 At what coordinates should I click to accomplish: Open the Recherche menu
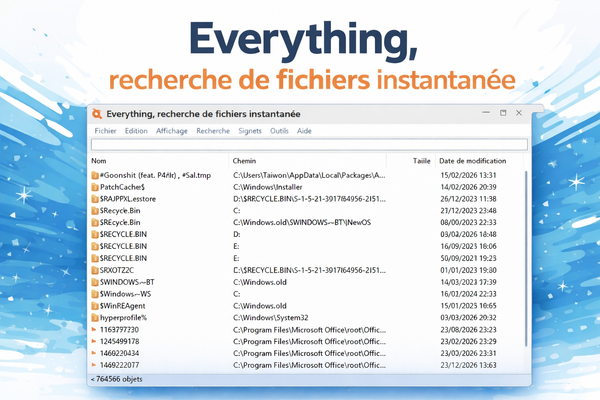[x=213, y=131]
